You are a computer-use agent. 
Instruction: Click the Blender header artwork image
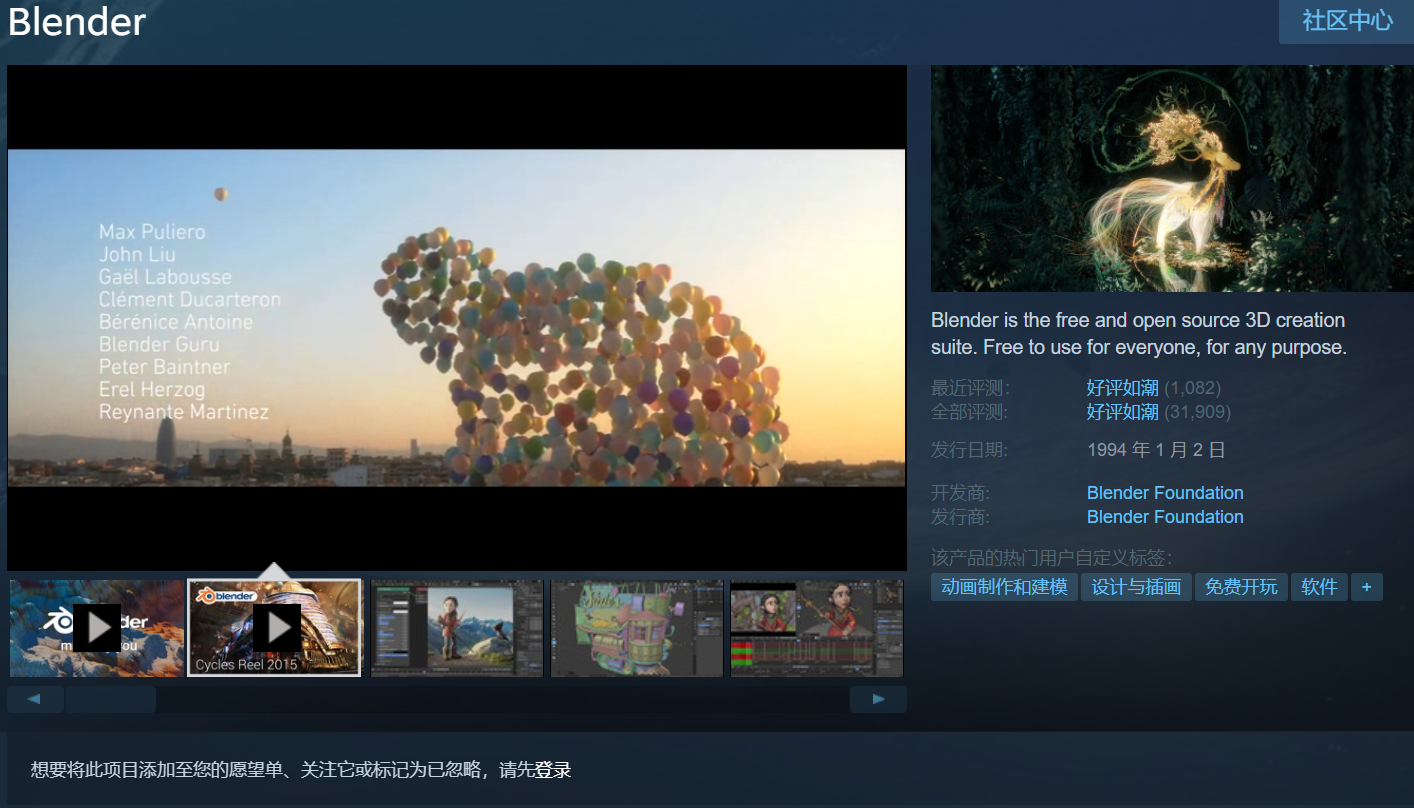(1172, 178)
